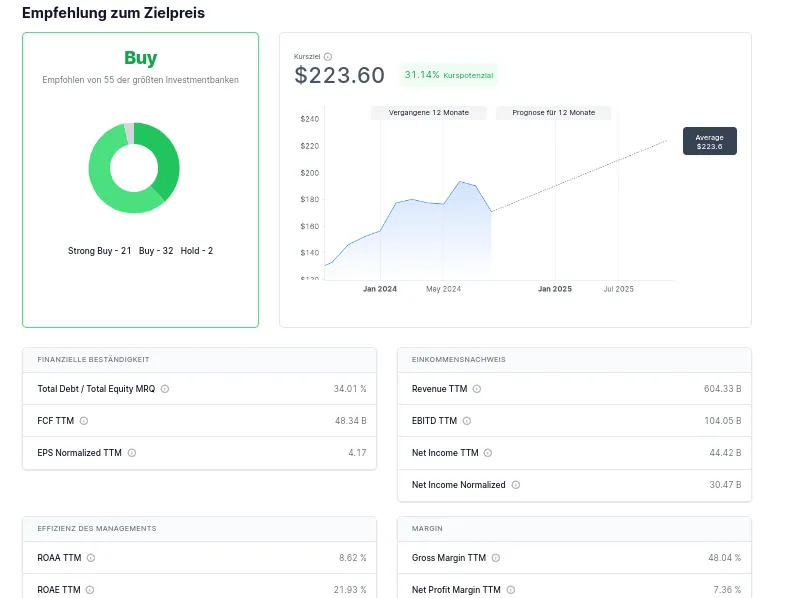Click the EBITD TTM info icon
This screenshot has height=598, width=789.
coord(467,421)
